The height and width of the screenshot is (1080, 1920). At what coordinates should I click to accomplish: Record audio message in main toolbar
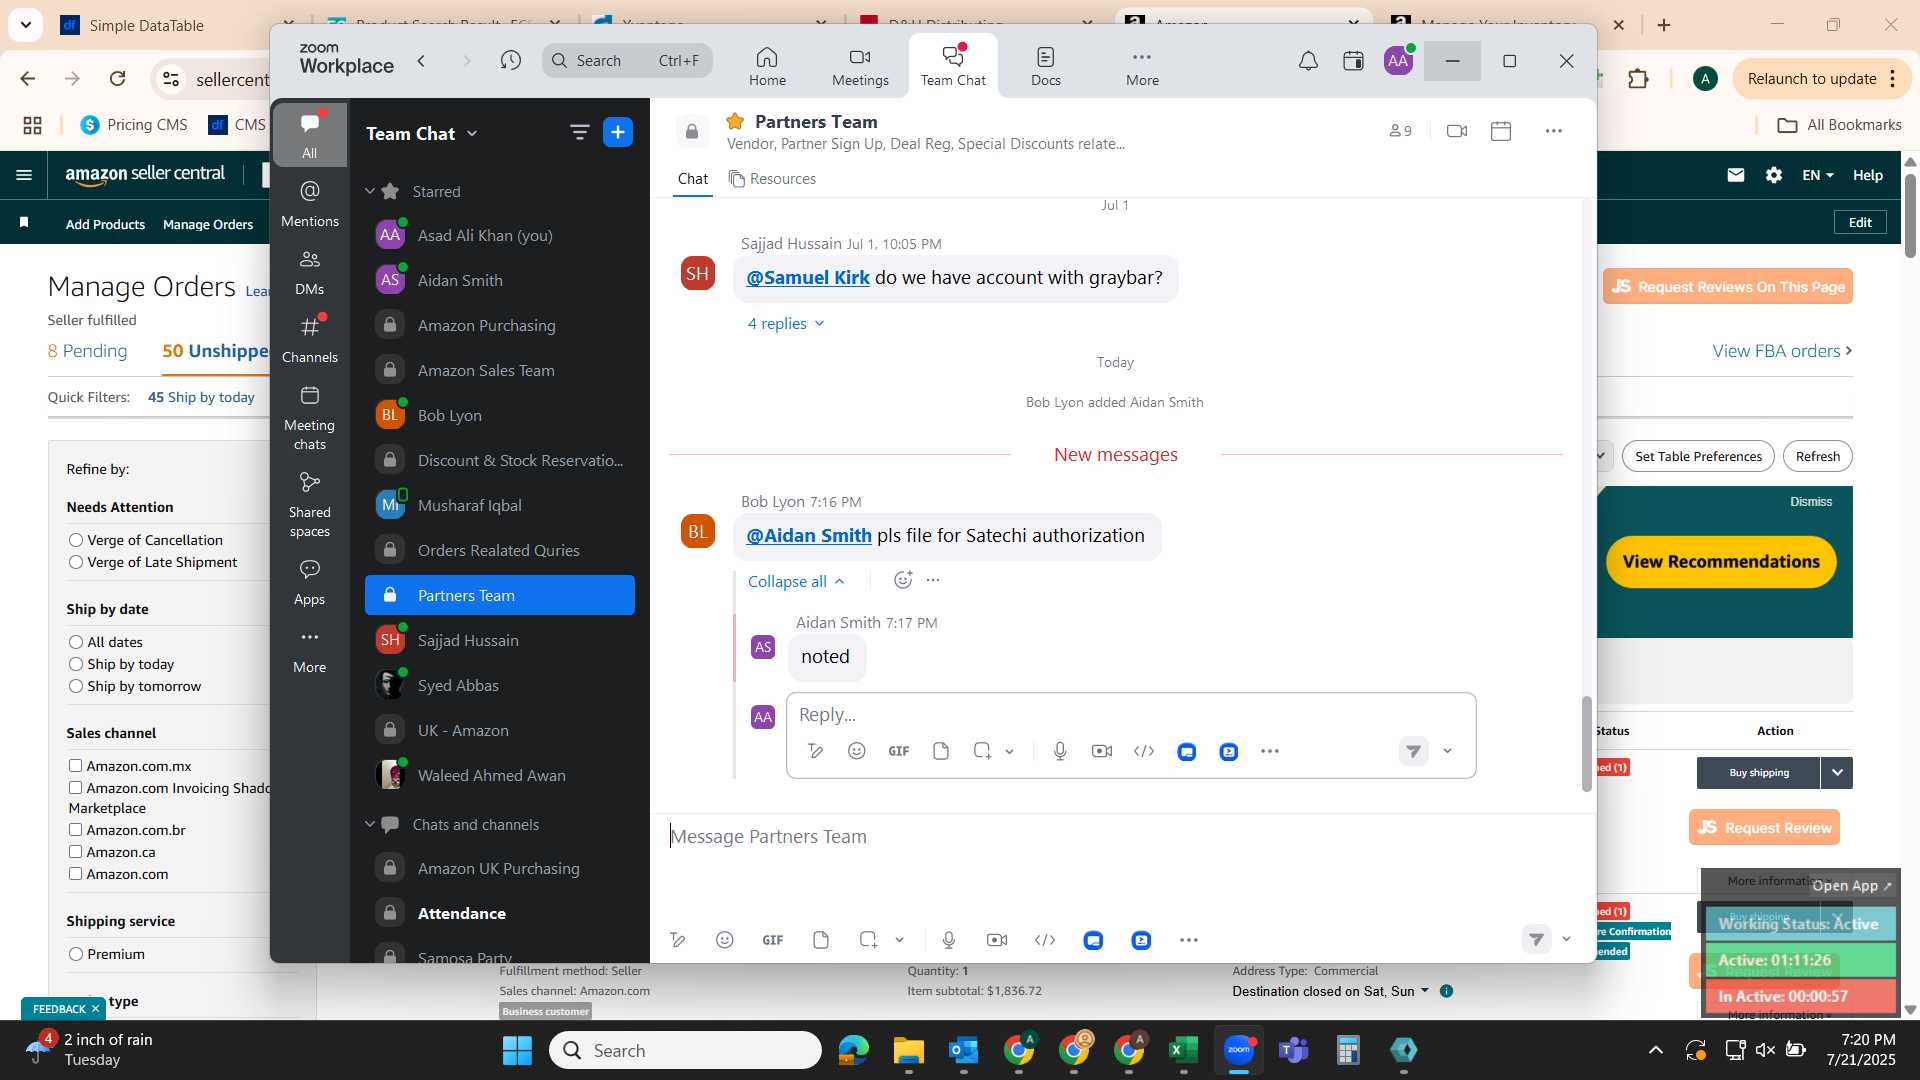pos(949,940)
